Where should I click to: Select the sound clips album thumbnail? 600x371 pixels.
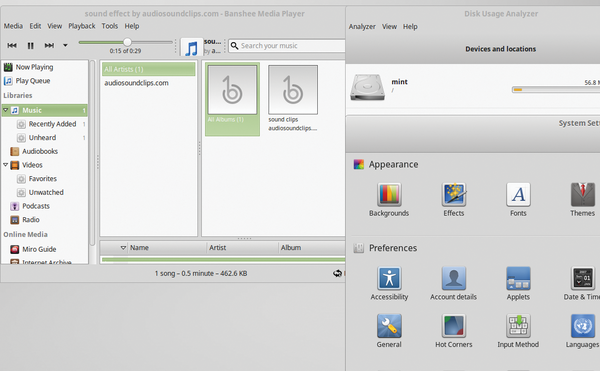(293, 99)
